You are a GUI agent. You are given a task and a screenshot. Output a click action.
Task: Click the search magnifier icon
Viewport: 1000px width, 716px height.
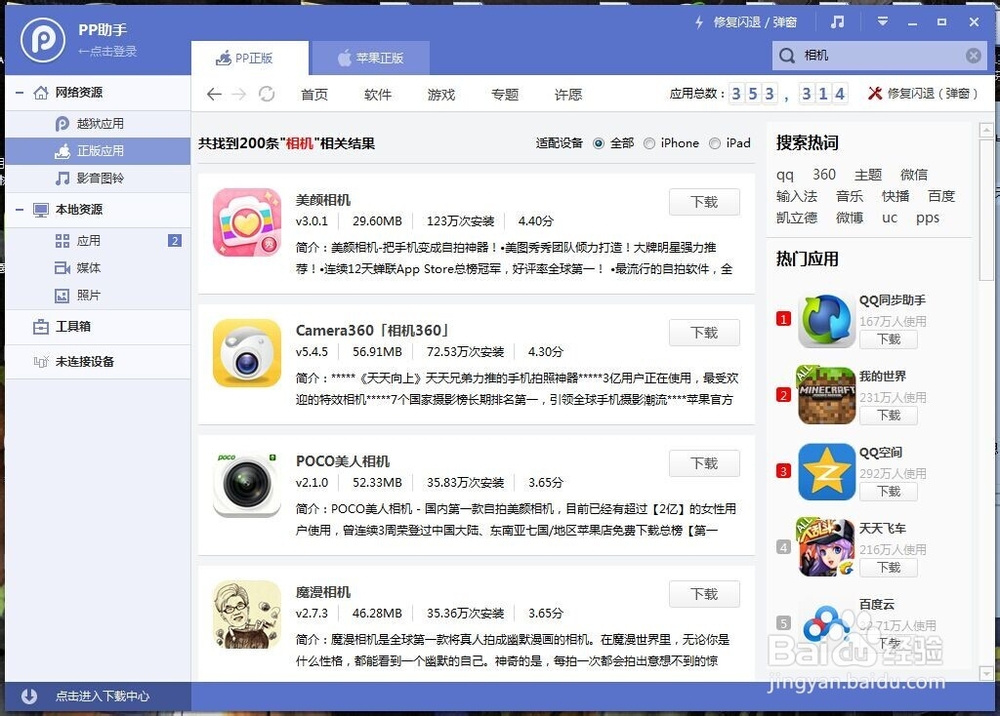coord(787,55)
